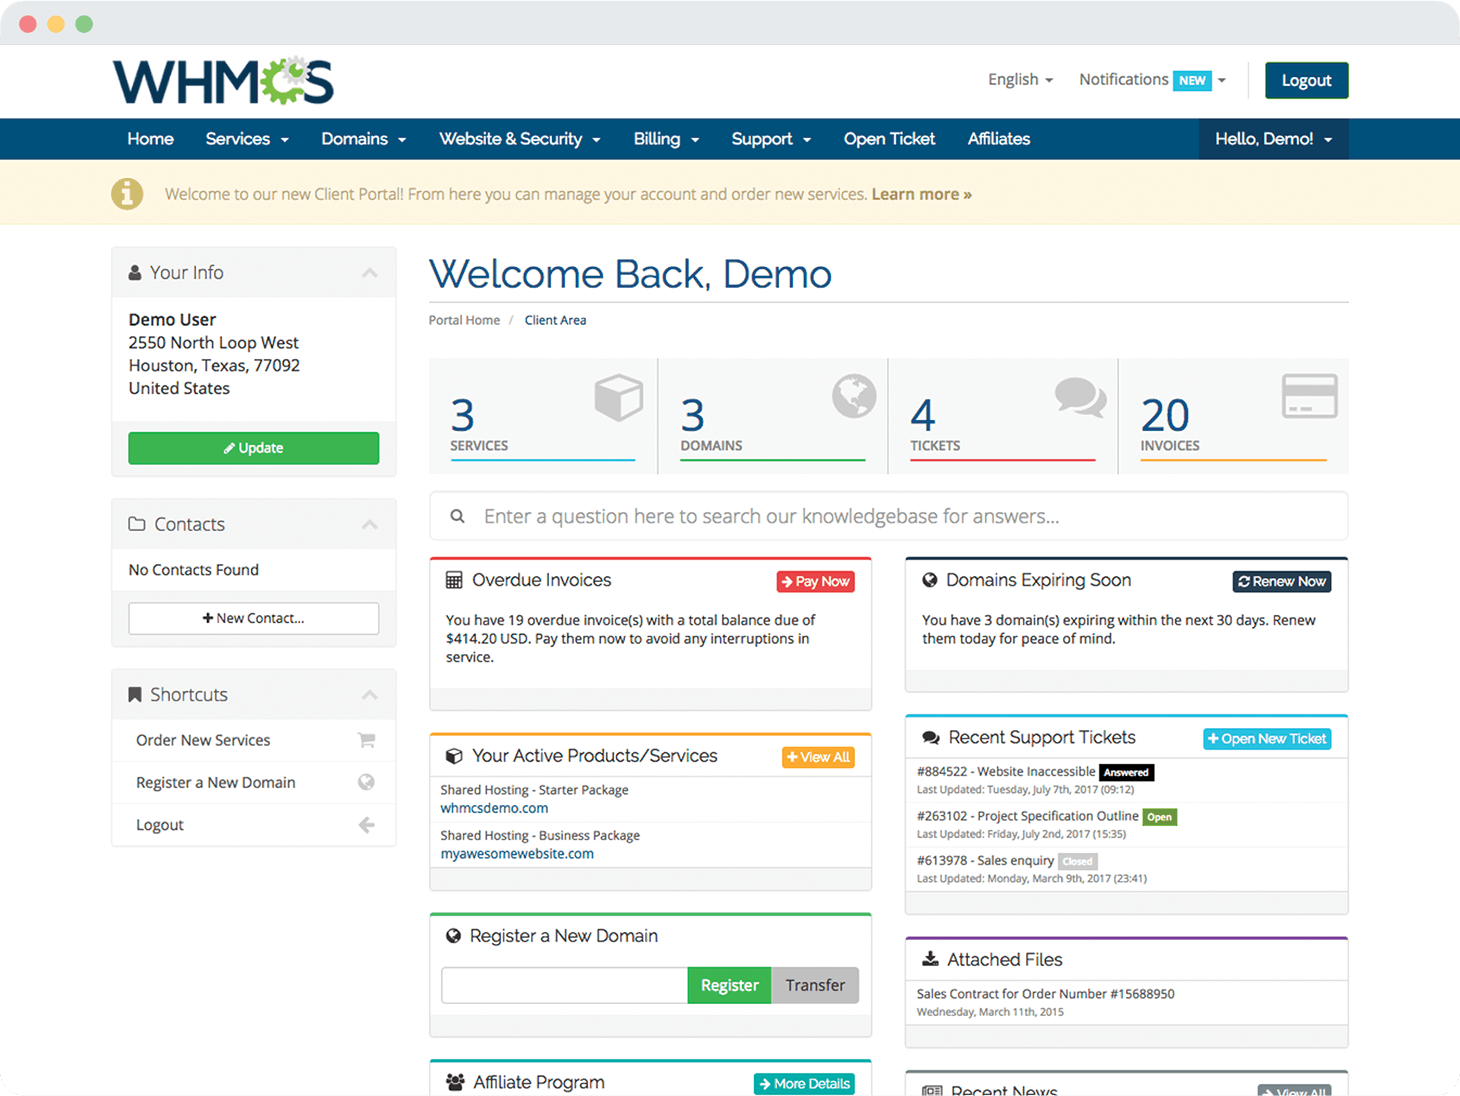Image resolution: width=1460 pixels, height=1096 pixels.
Task: Click the download icon beside Attached Files
Action: click(x=930, y=959)
